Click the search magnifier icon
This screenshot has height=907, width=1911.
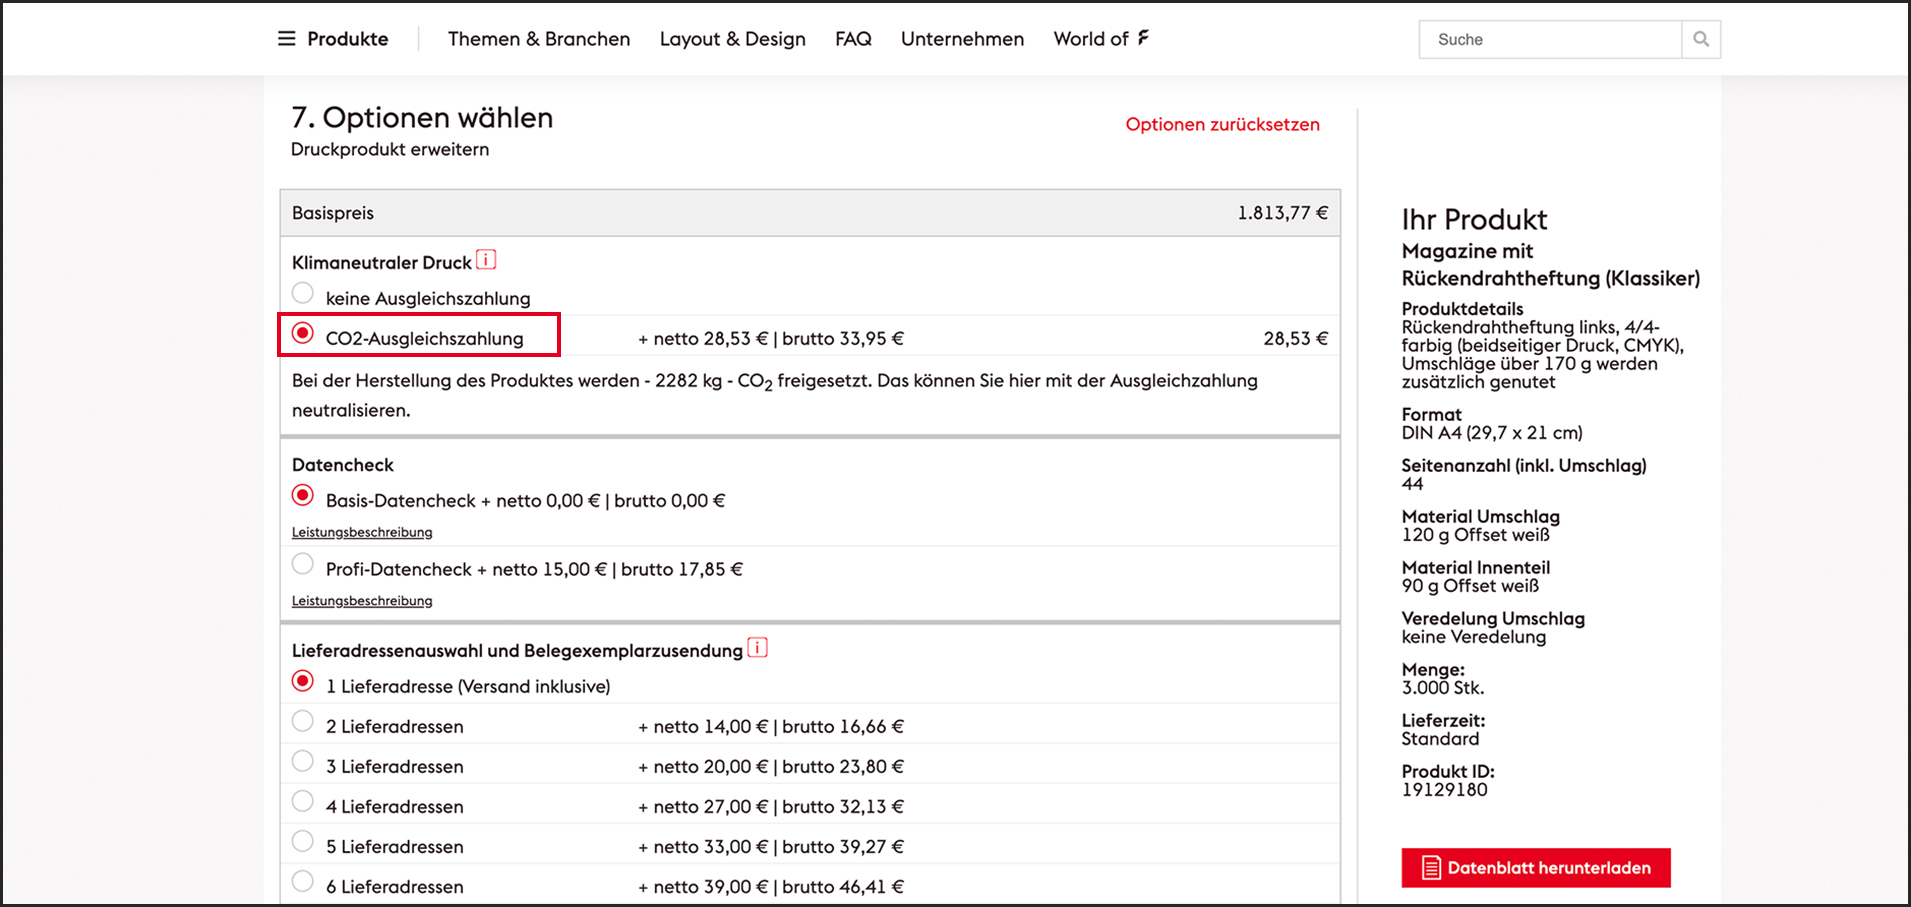coord(1700,40)
